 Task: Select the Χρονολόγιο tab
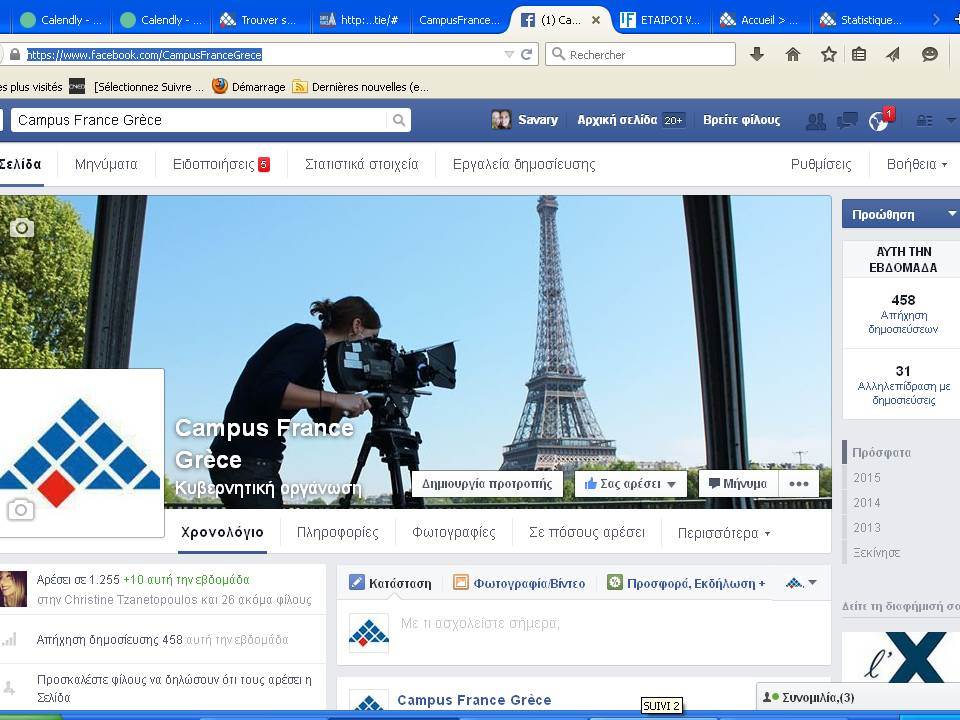(x=222, y=533)
